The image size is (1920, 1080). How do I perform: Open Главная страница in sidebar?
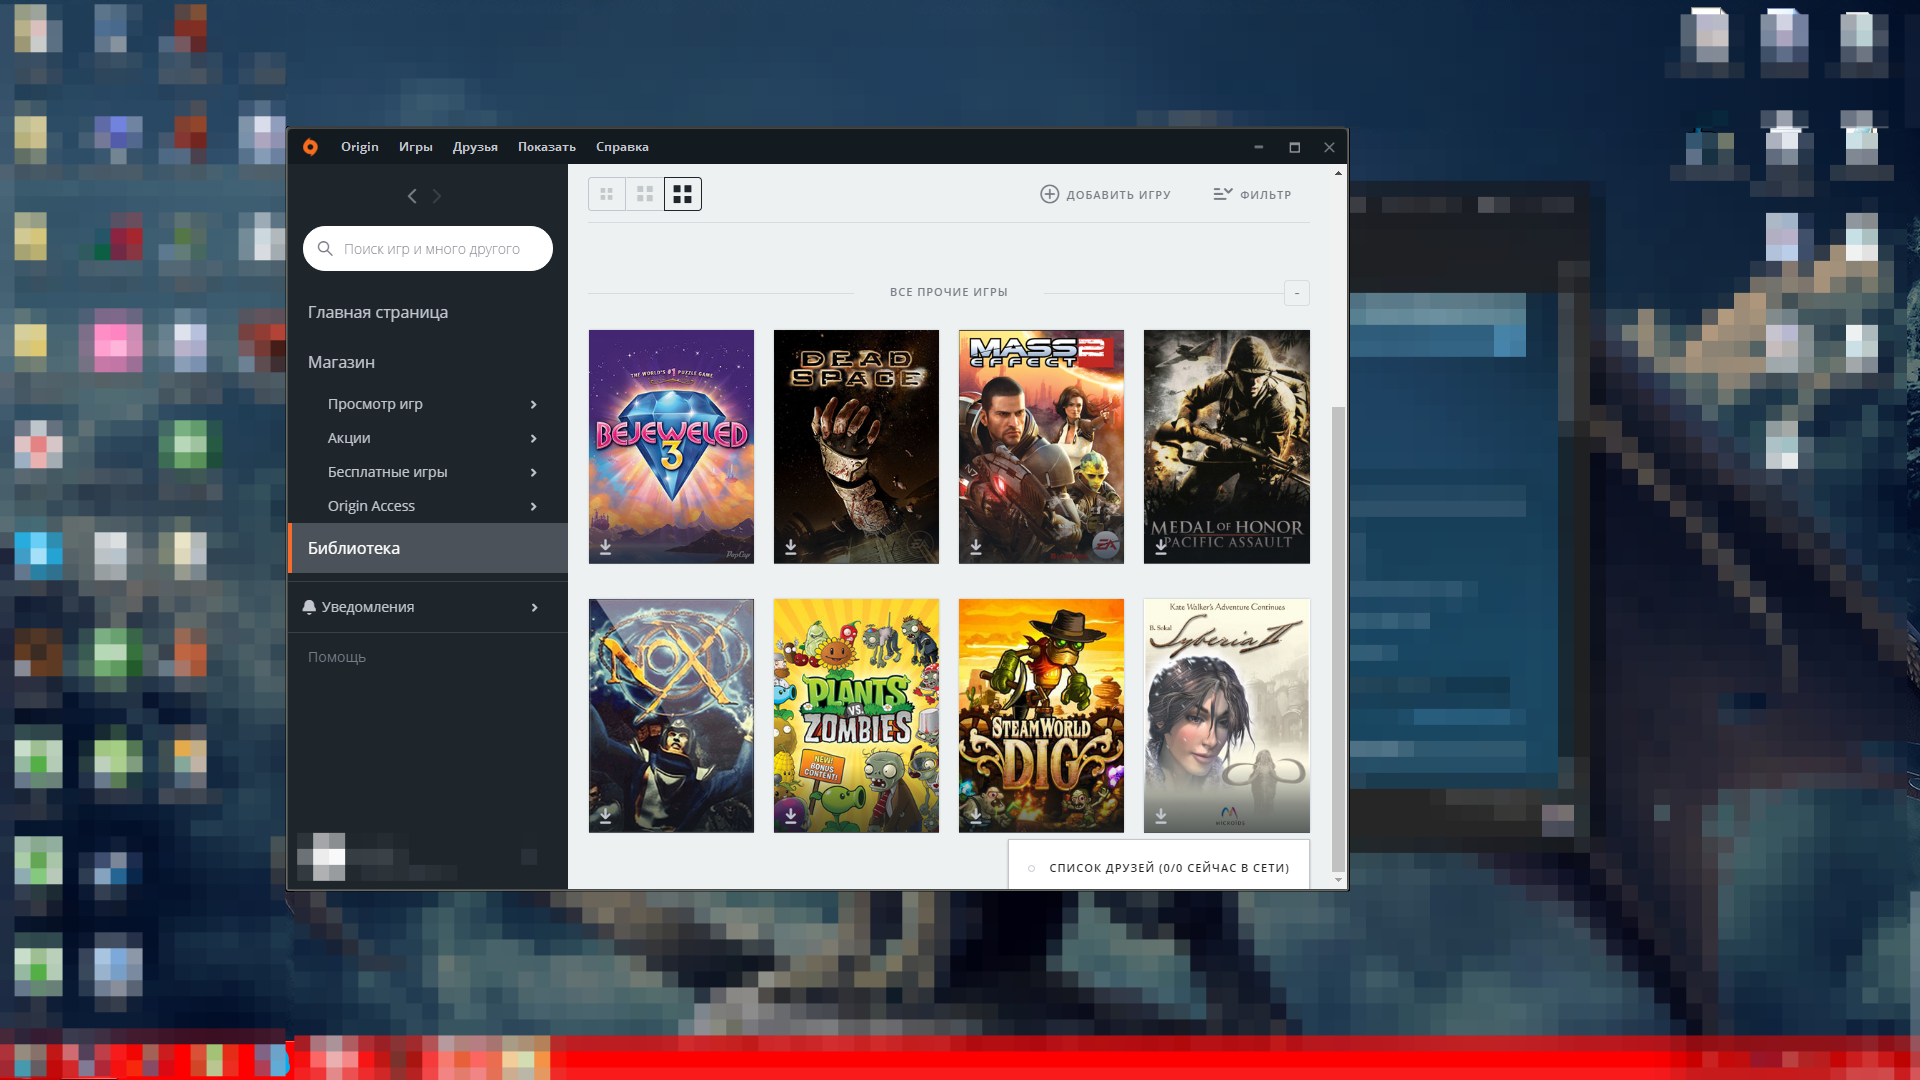click(x=378, y=312)
